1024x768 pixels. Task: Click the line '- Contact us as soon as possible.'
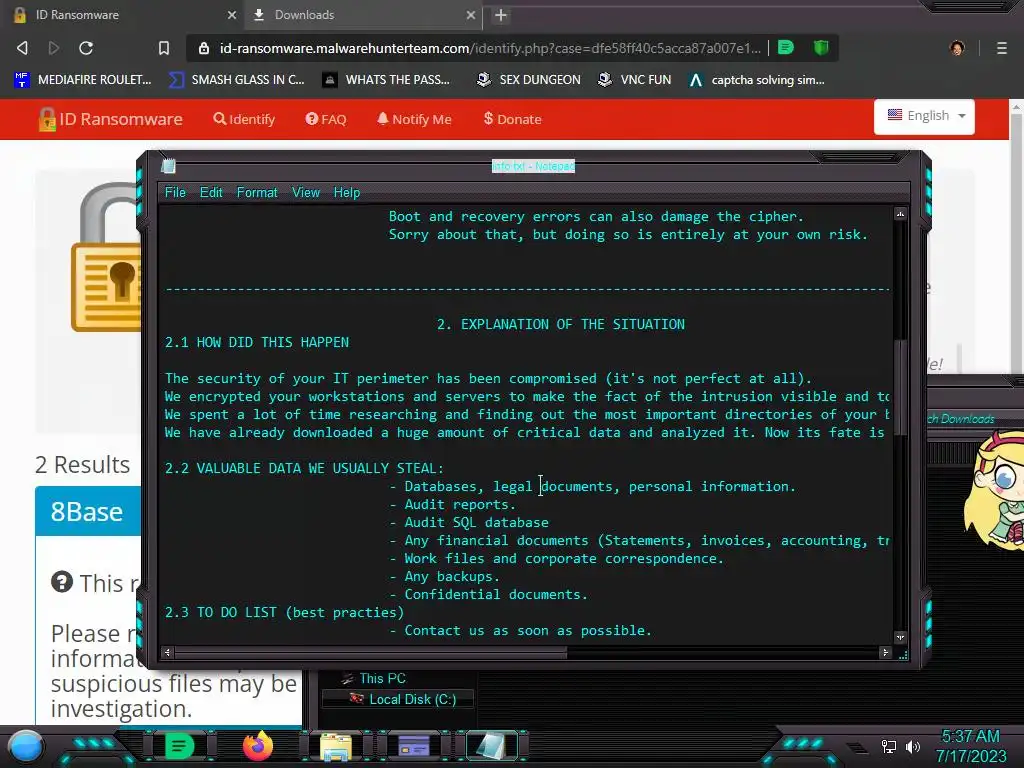(x=520, y=630)
